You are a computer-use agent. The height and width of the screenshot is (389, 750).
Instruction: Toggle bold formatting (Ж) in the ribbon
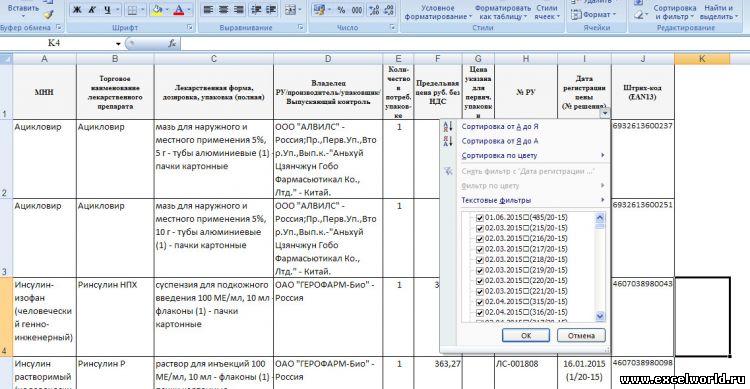pos(77,10)
